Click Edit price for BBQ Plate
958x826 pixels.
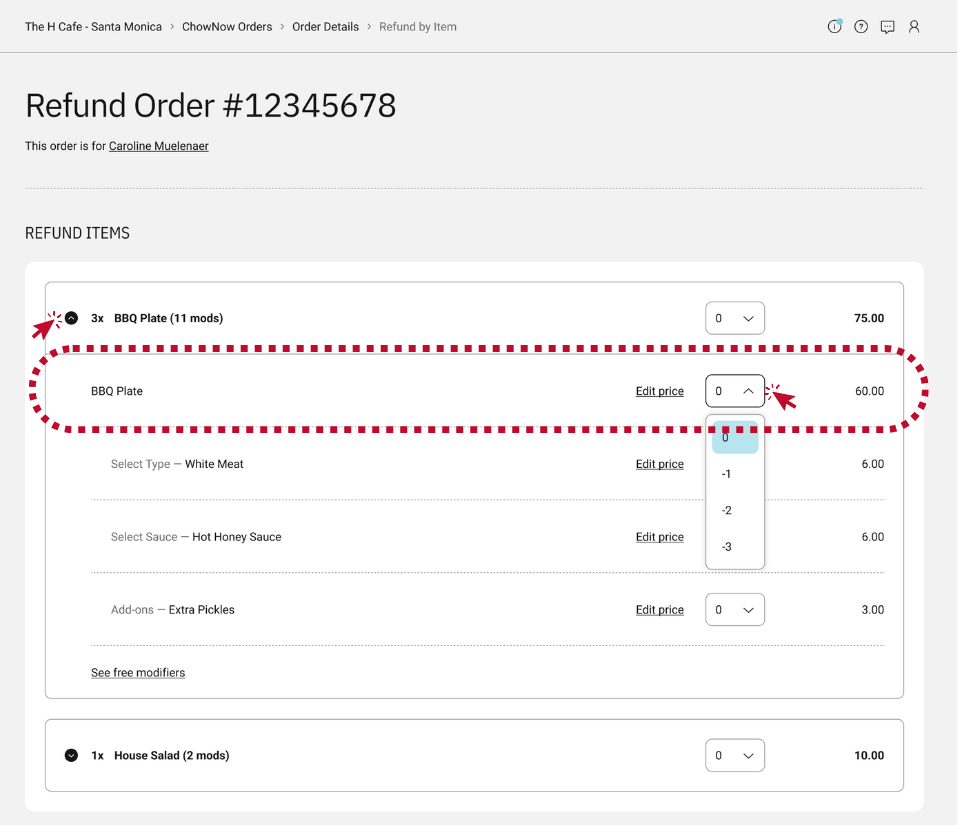click(x=659, y=391)
